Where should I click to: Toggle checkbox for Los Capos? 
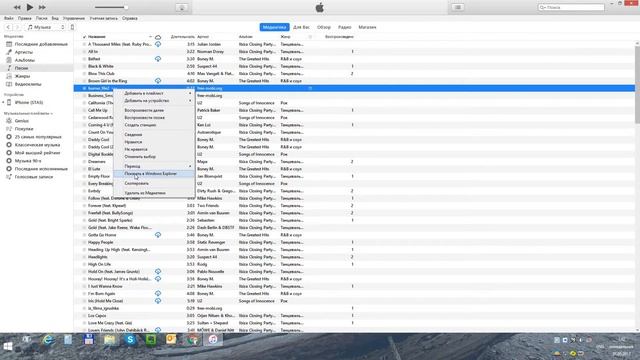(x=84, y=316)
